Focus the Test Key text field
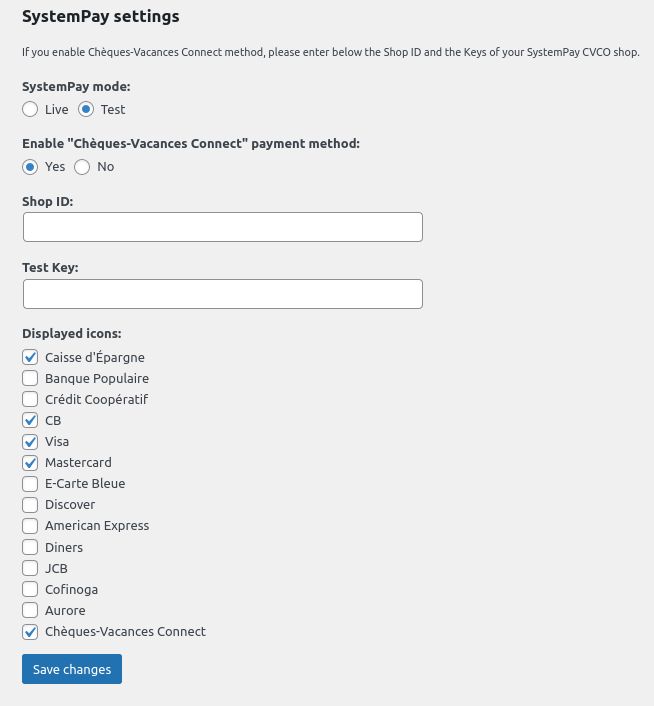This screenshot has width=654, height=706. (x=223, y=294)
